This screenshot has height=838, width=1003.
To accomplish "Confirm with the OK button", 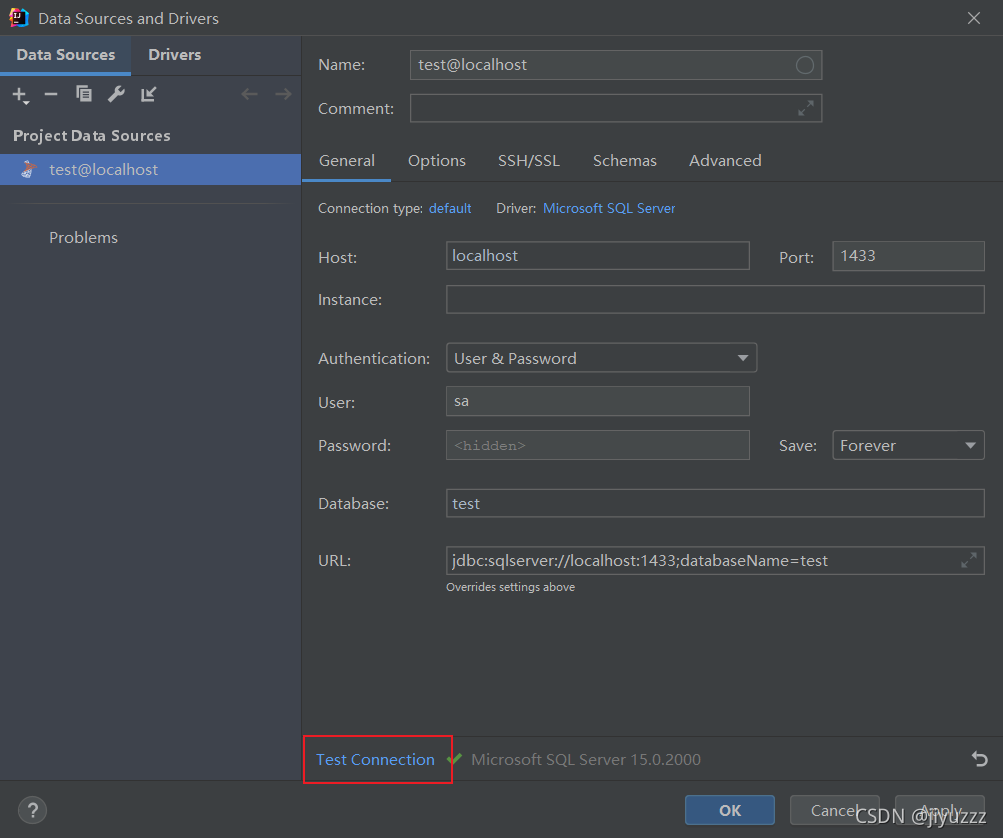I will point(730,810).
